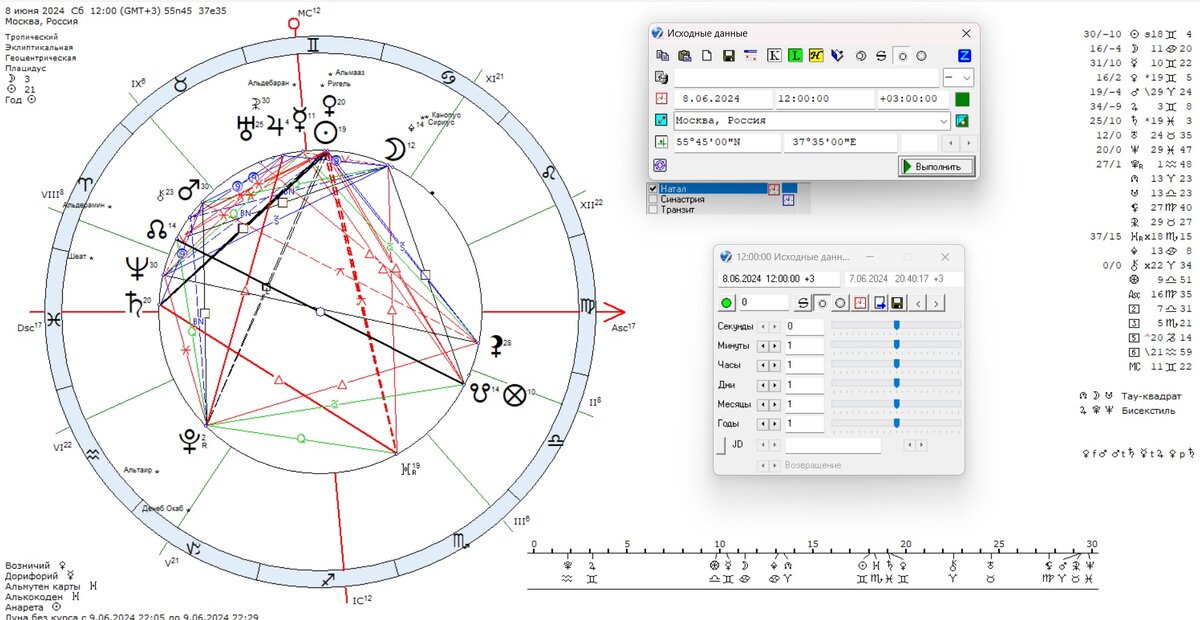The height and width of the screenshot is (620, 1200).
Task: Click the blue clock icon in the Синастрия row
Action: point(788,199)
